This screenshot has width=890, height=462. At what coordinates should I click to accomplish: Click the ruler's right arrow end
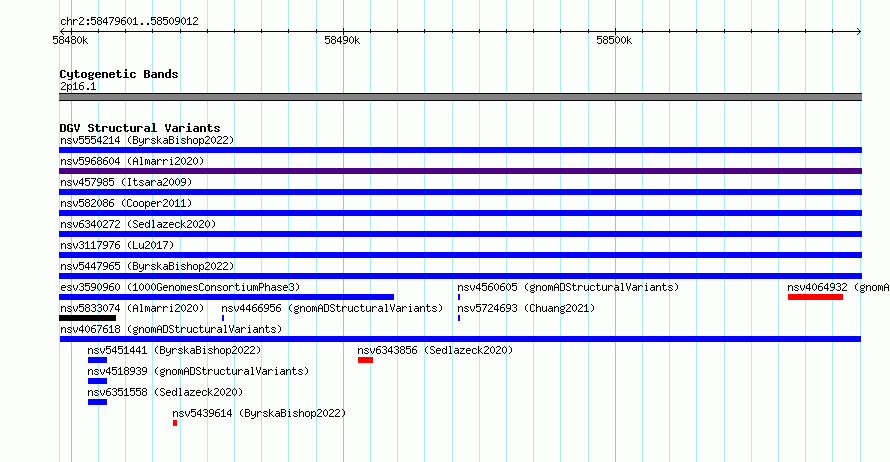pyautogui.click(x=859, y=31)
